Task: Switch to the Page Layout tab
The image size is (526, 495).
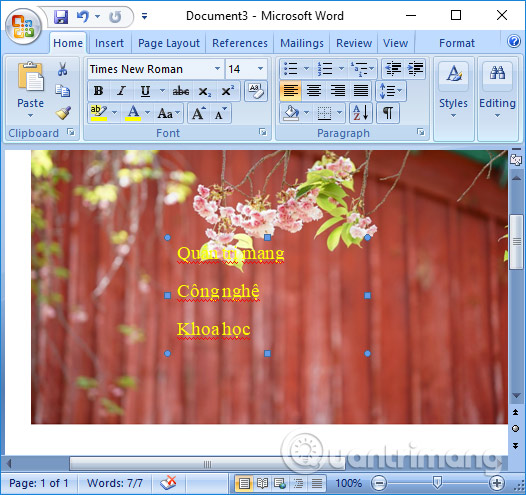Action: pyautogui.click(x=169, y=43)
